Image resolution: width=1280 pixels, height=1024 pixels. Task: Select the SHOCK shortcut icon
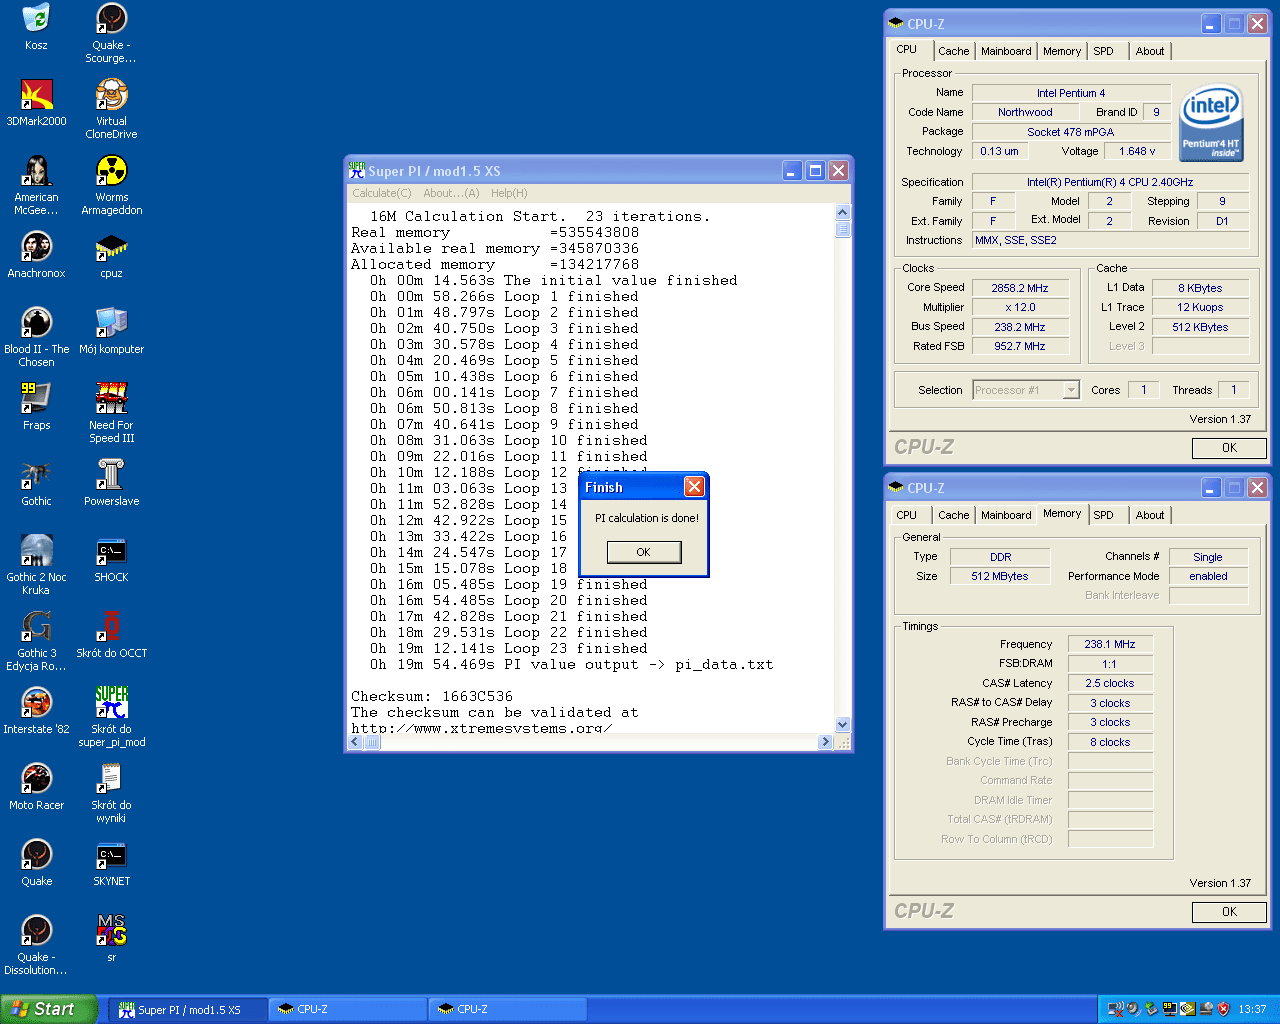(111, 558)
